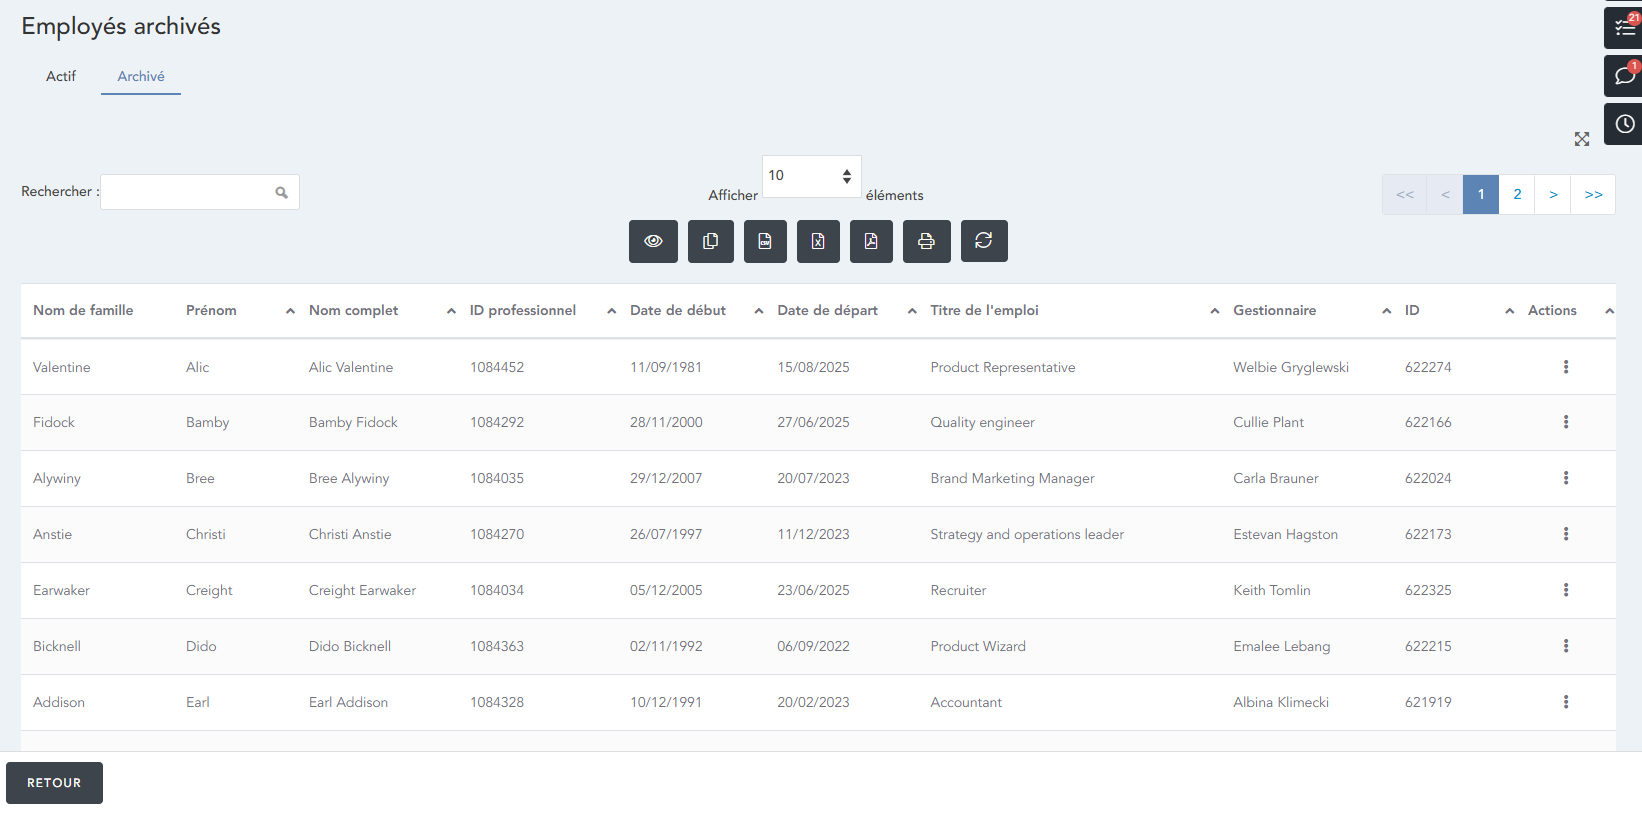Switch to the Actif tab
This screenshot has height=813, width=1642.
point(61,76)
